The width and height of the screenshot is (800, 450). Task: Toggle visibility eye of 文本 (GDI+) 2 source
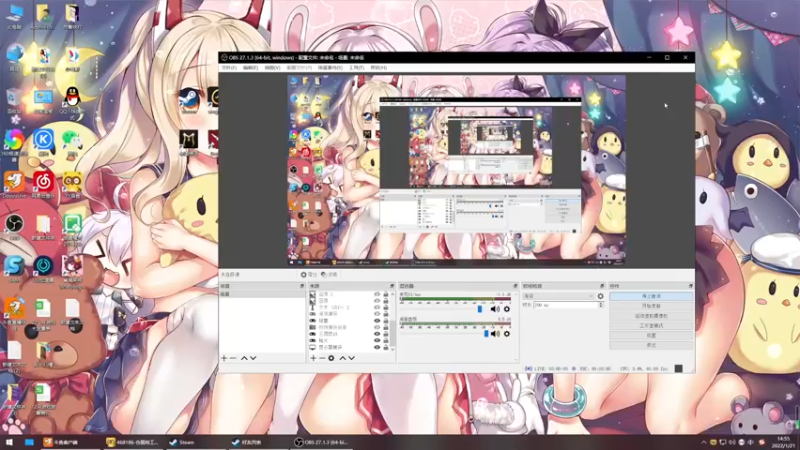tap(377, 307)
